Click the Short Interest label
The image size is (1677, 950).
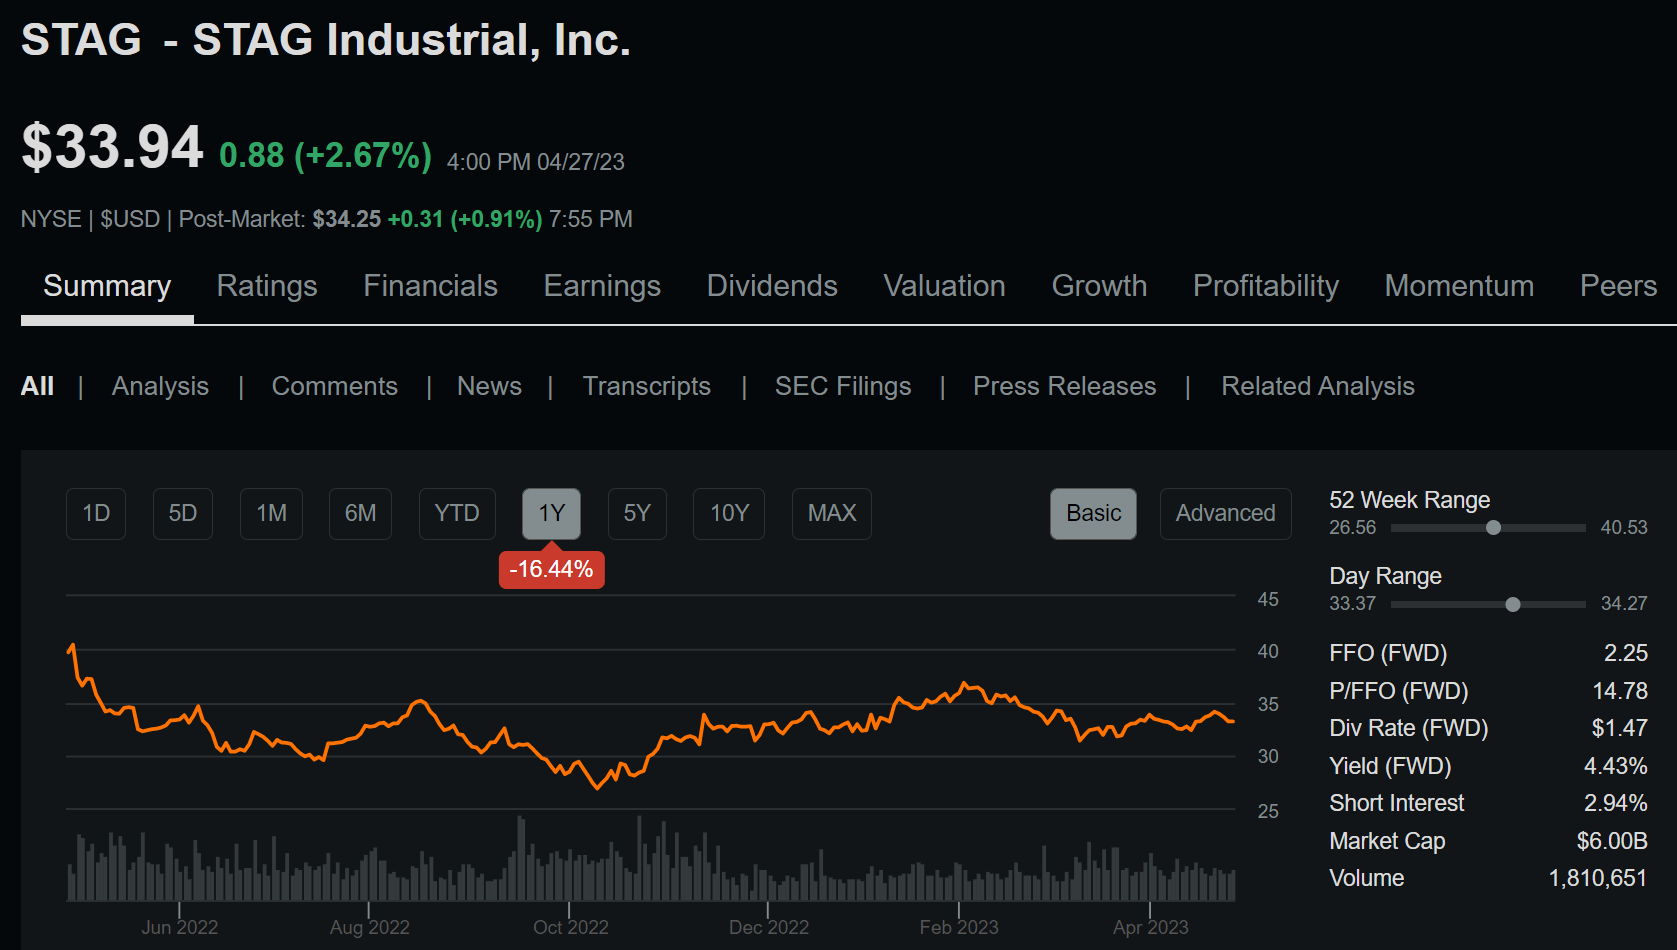click(1396, 803)
